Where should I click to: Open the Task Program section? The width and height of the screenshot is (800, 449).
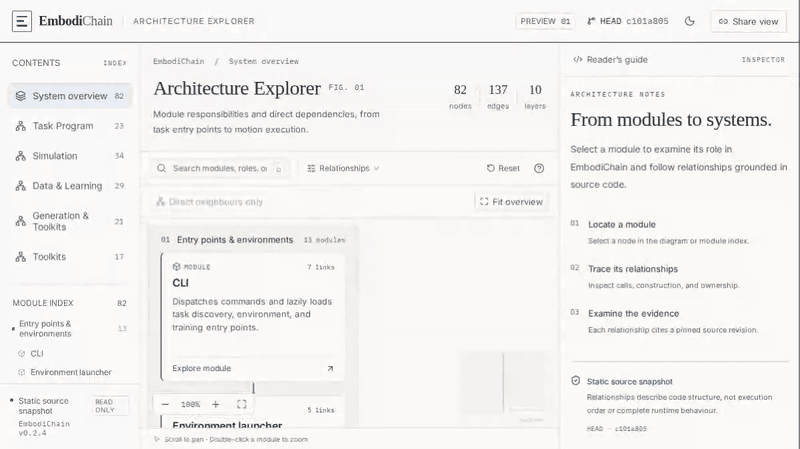[x=70, y=126]
